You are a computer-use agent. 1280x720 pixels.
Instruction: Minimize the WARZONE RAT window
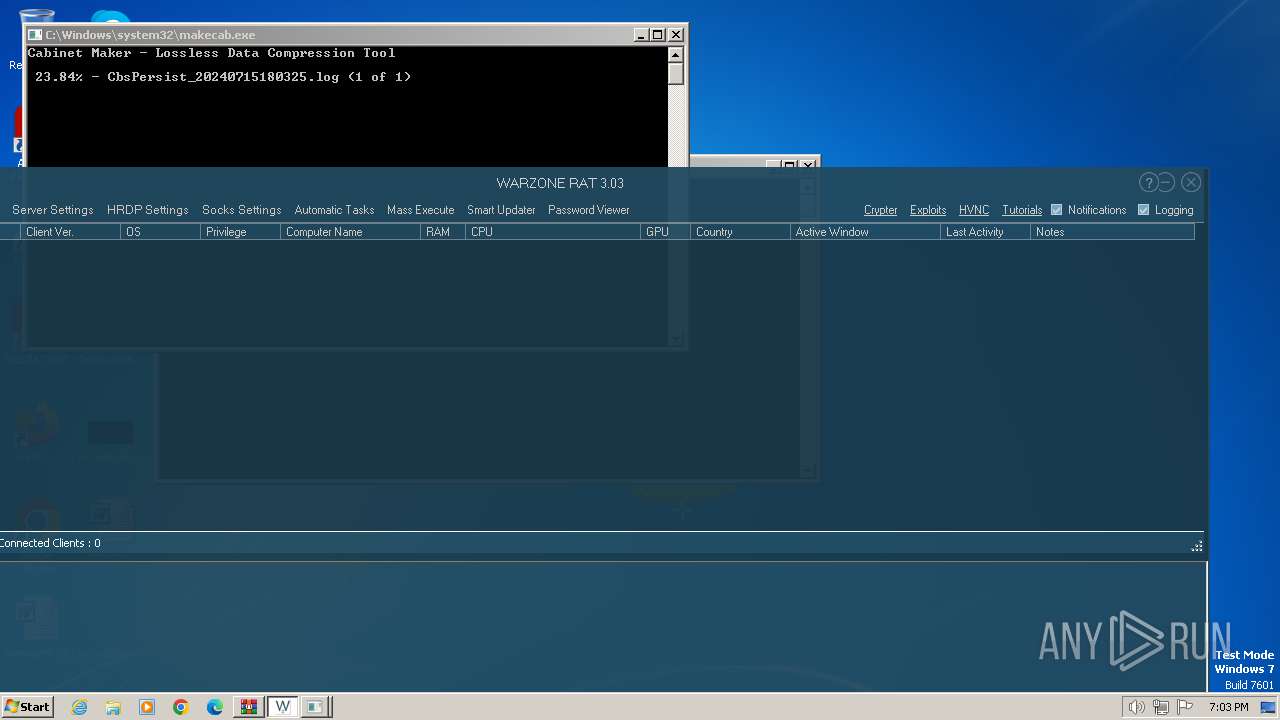pyautogui.click(x=1166, y=182)
